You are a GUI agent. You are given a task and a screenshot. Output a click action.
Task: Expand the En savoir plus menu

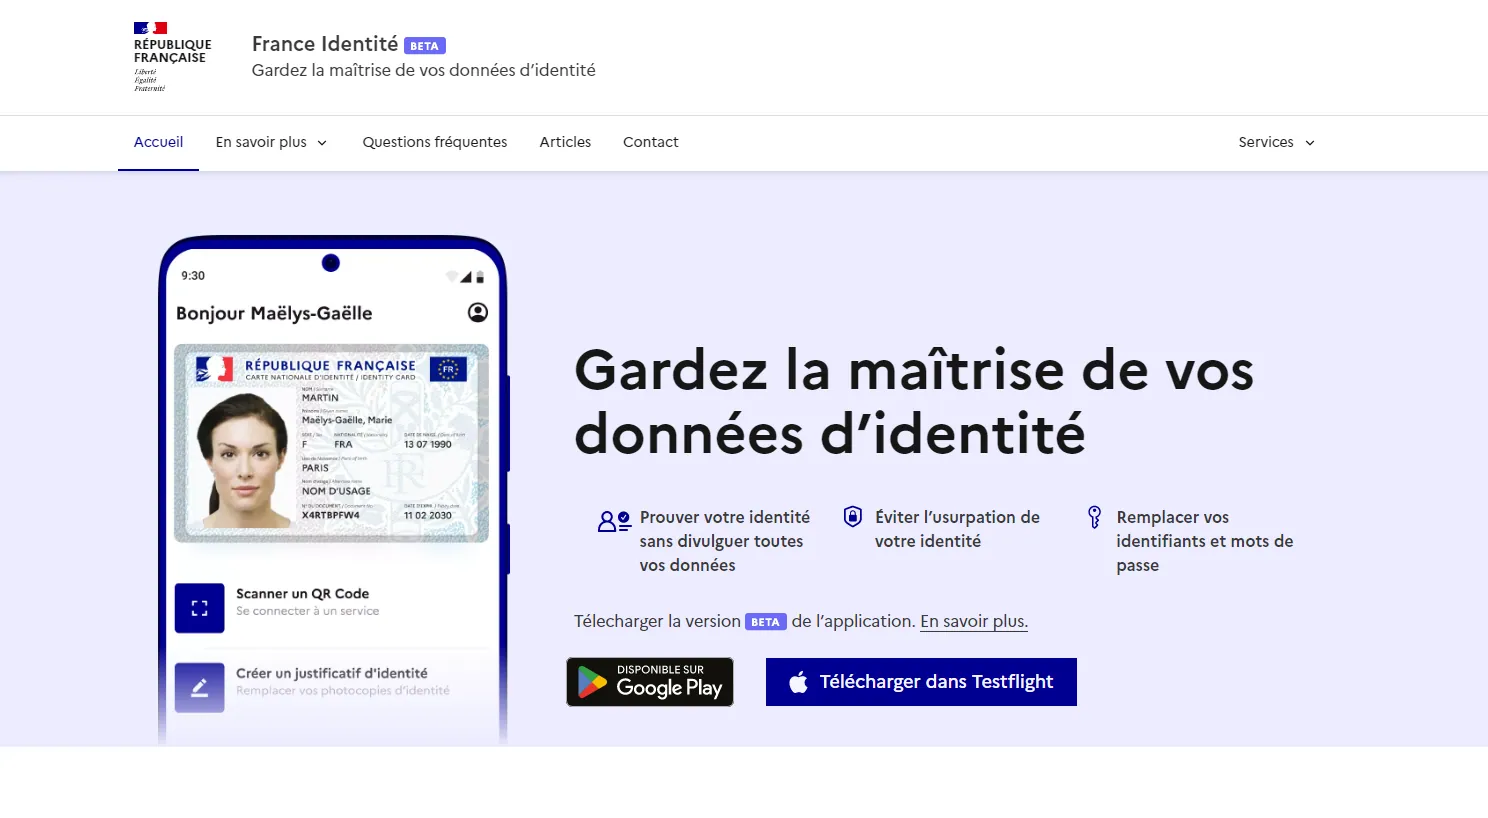[272, 142]
